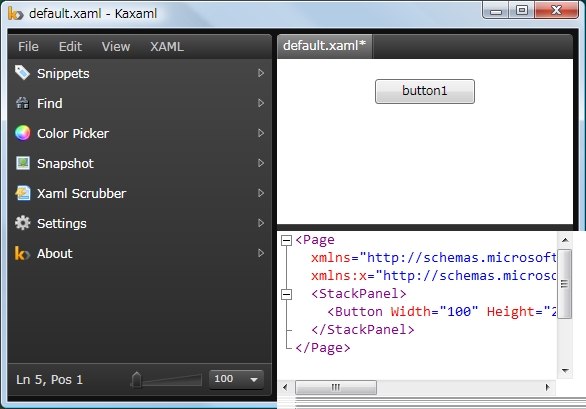Click the <StackPanel> opening tag
The image size is (586, 409).
click(x=359, y=294)
